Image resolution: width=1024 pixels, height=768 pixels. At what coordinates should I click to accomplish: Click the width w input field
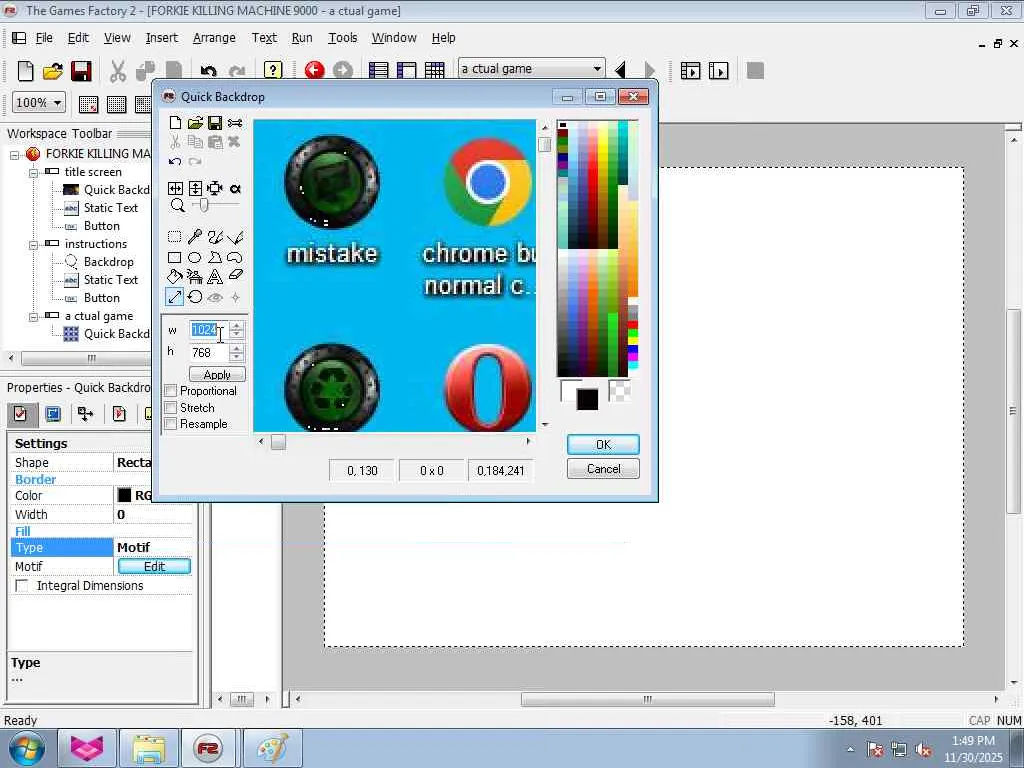(208, 330)
